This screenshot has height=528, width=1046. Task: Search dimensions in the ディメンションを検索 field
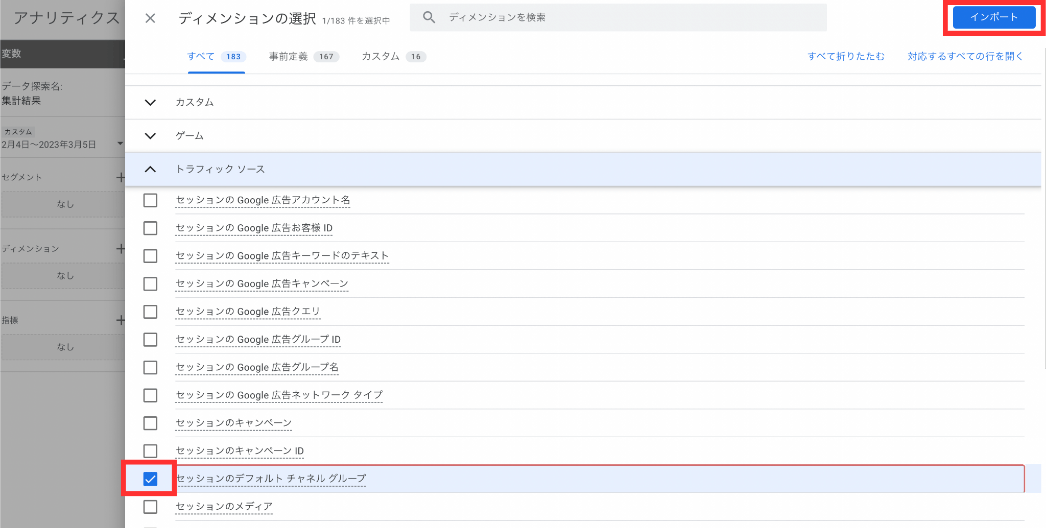(x=618, y=18)
